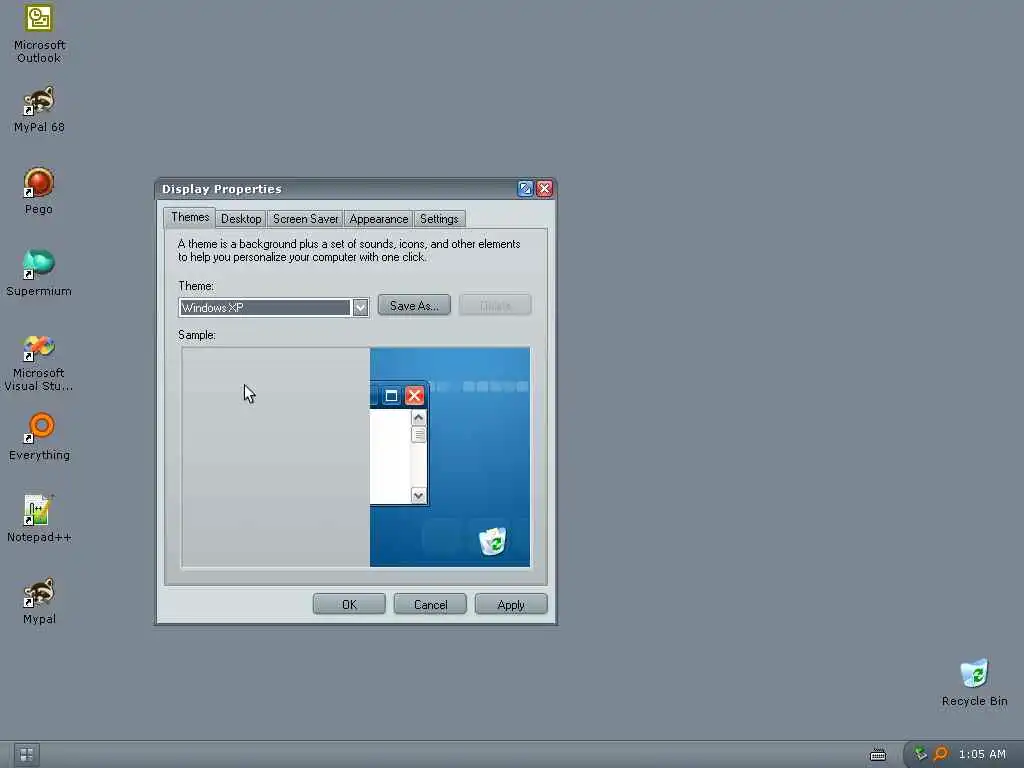Click the sample window's maximize button

coord(391,396)
